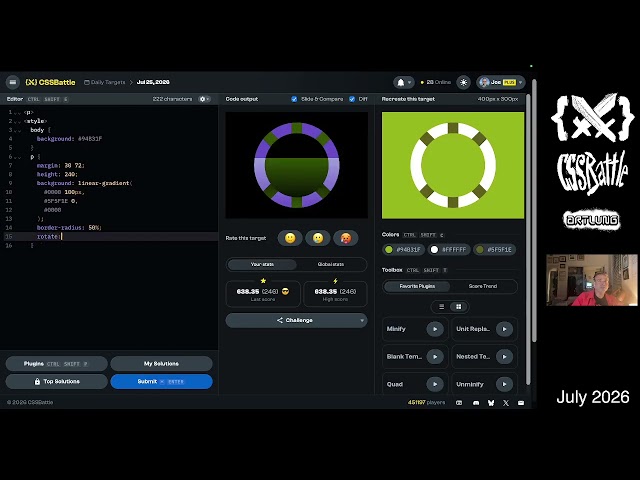This screenshot has height=480, width=640.
Task: Submit the solution
Action: (161, 382)
